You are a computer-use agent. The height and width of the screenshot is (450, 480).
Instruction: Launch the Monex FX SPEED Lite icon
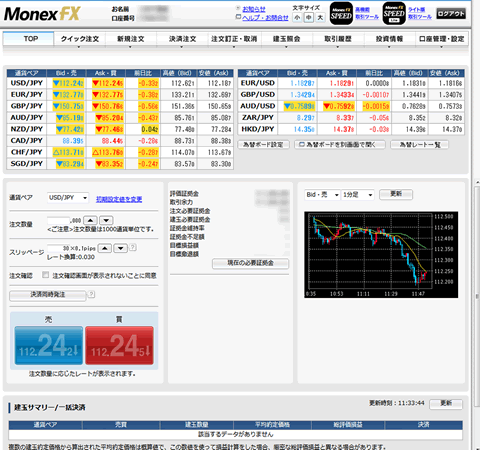[394, 14]
